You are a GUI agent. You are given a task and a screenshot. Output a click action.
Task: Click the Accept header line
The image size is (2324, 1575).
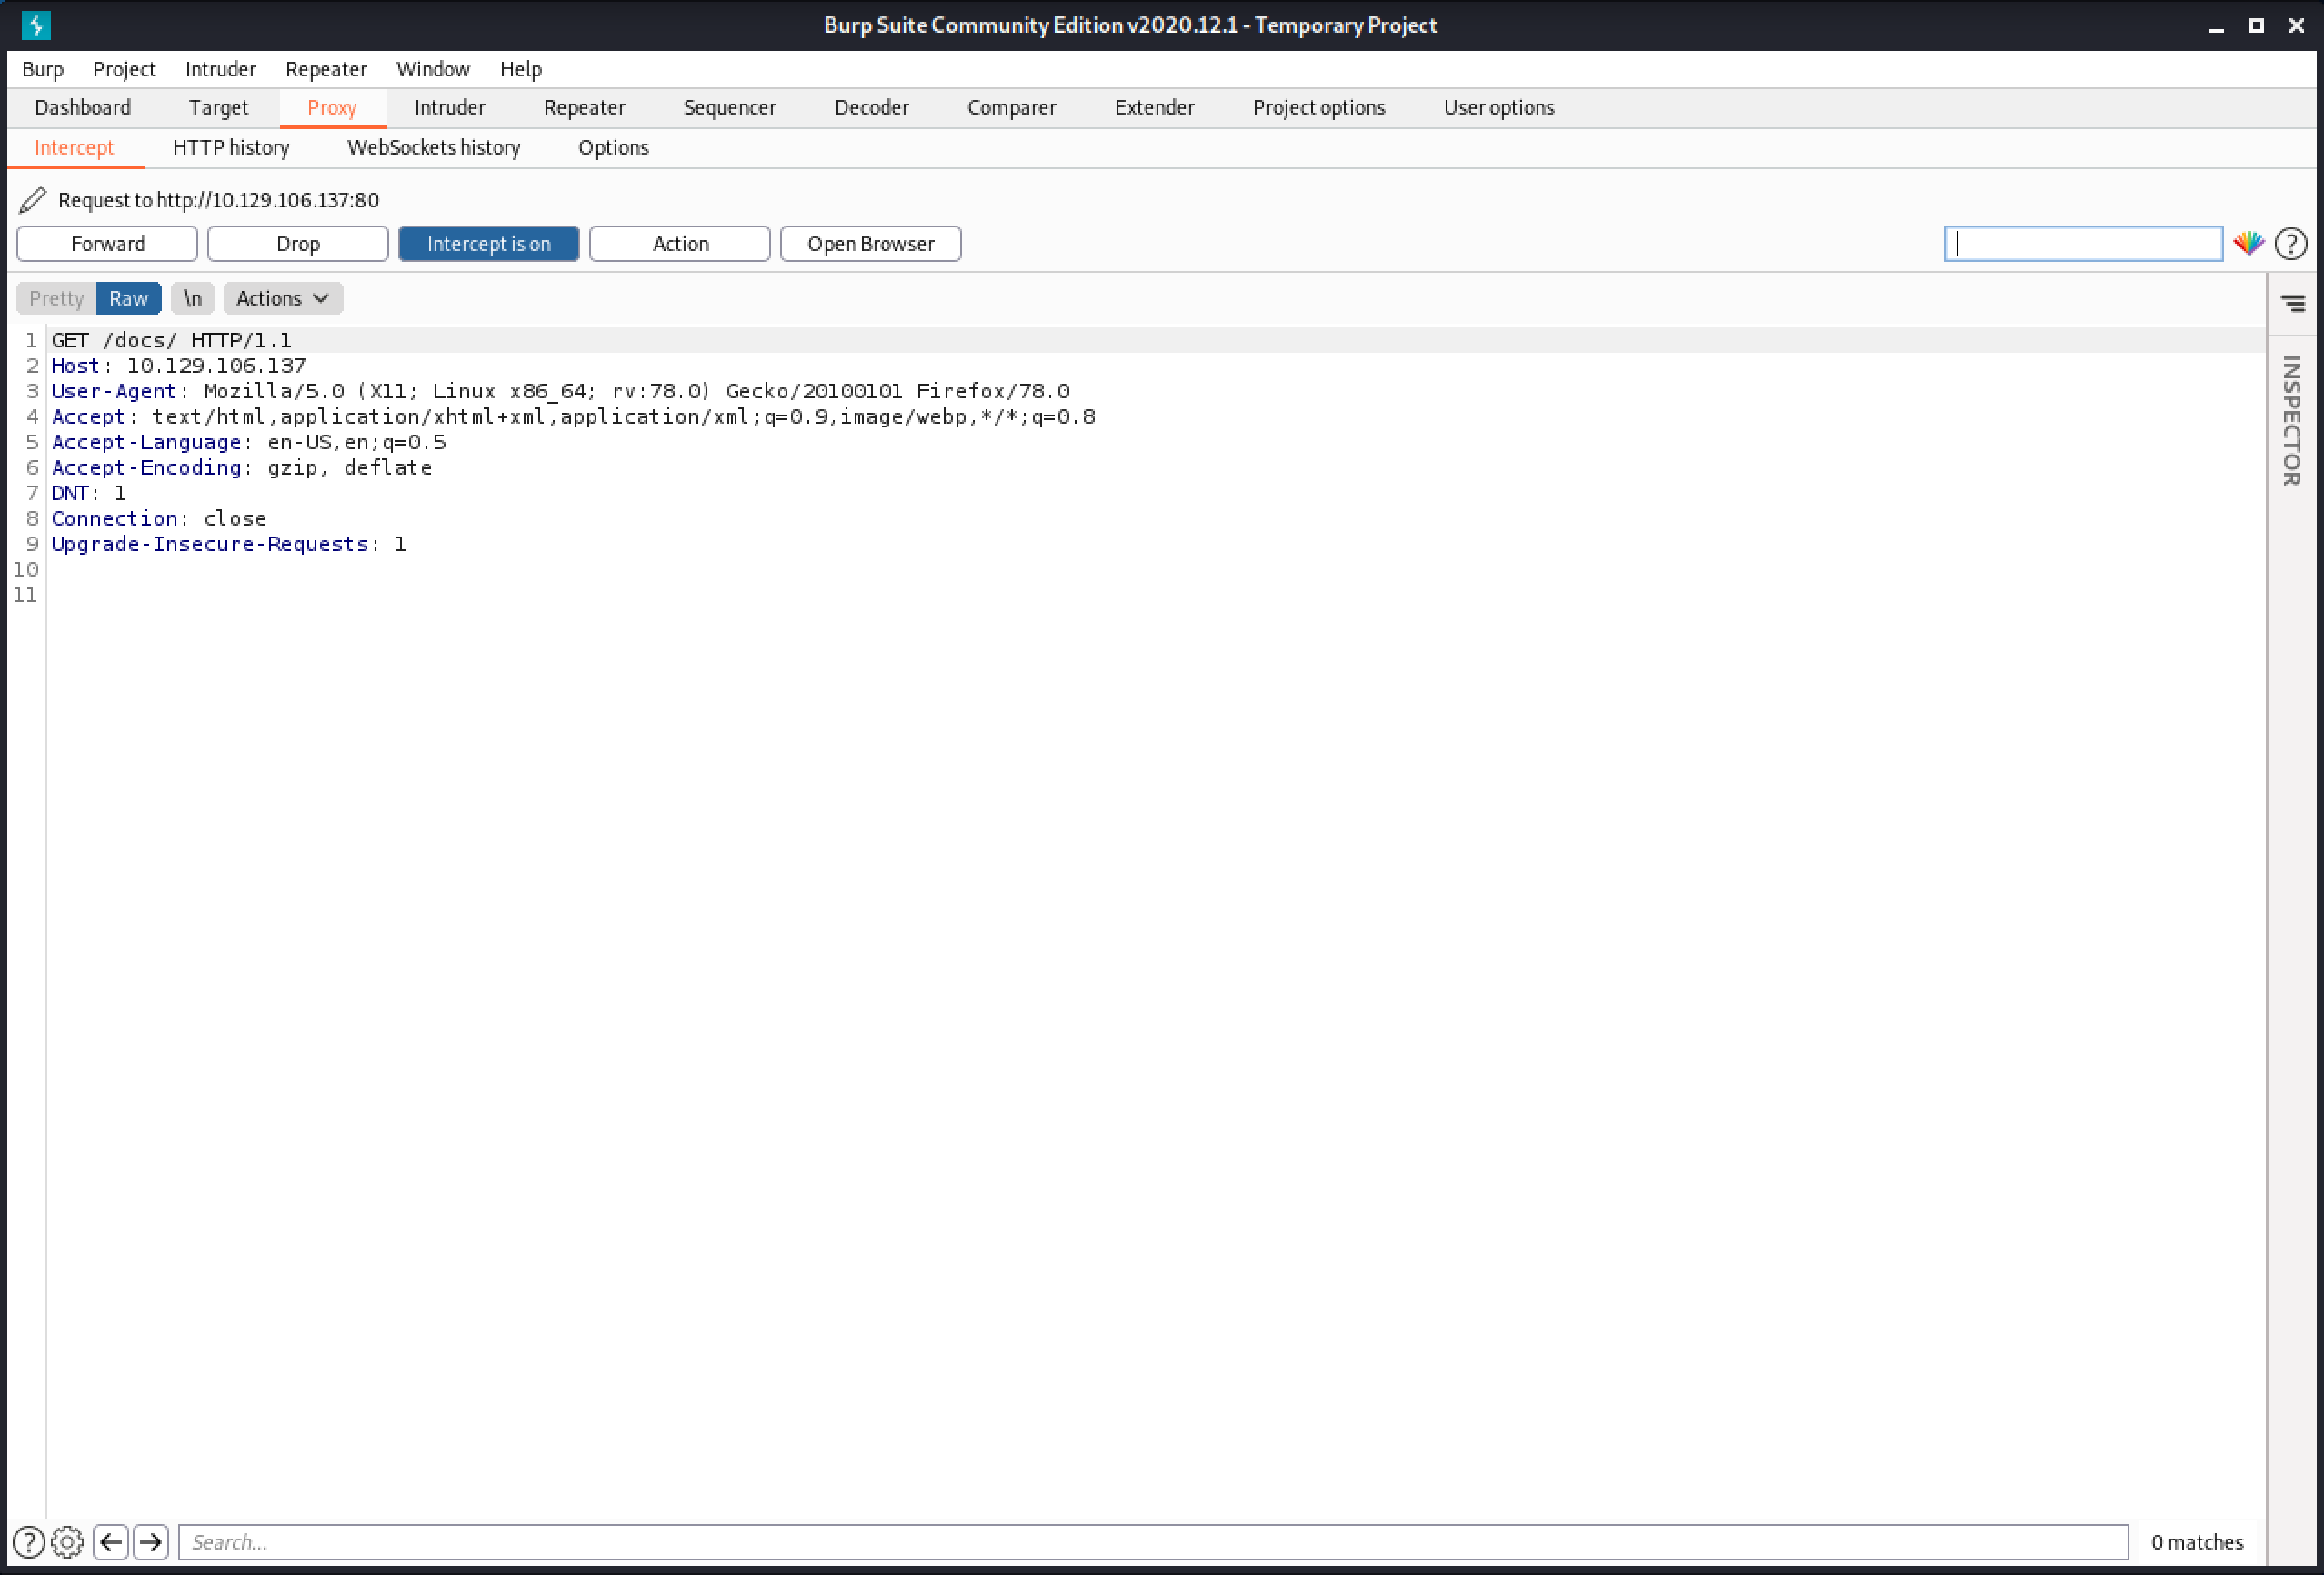[x=573, y=417]
